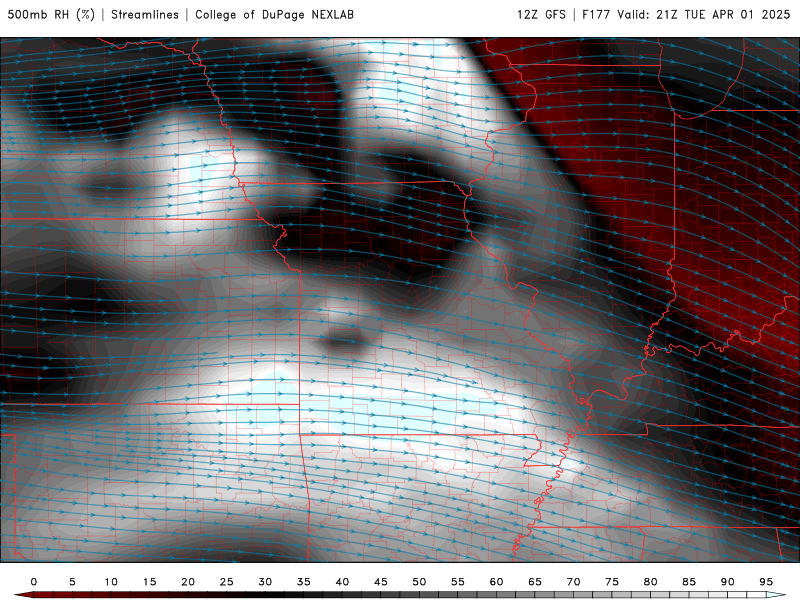Click the "85" value on color scale

coord(689,582)
